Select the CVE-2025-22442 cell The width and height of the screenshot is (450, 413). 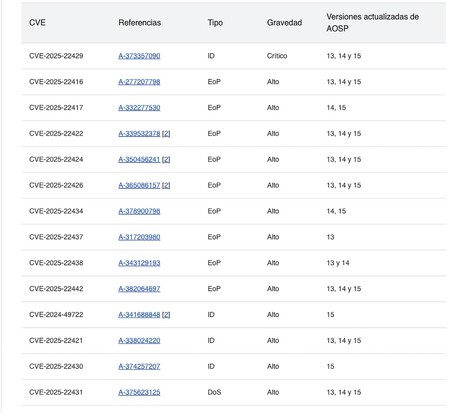tap(56, 289)
